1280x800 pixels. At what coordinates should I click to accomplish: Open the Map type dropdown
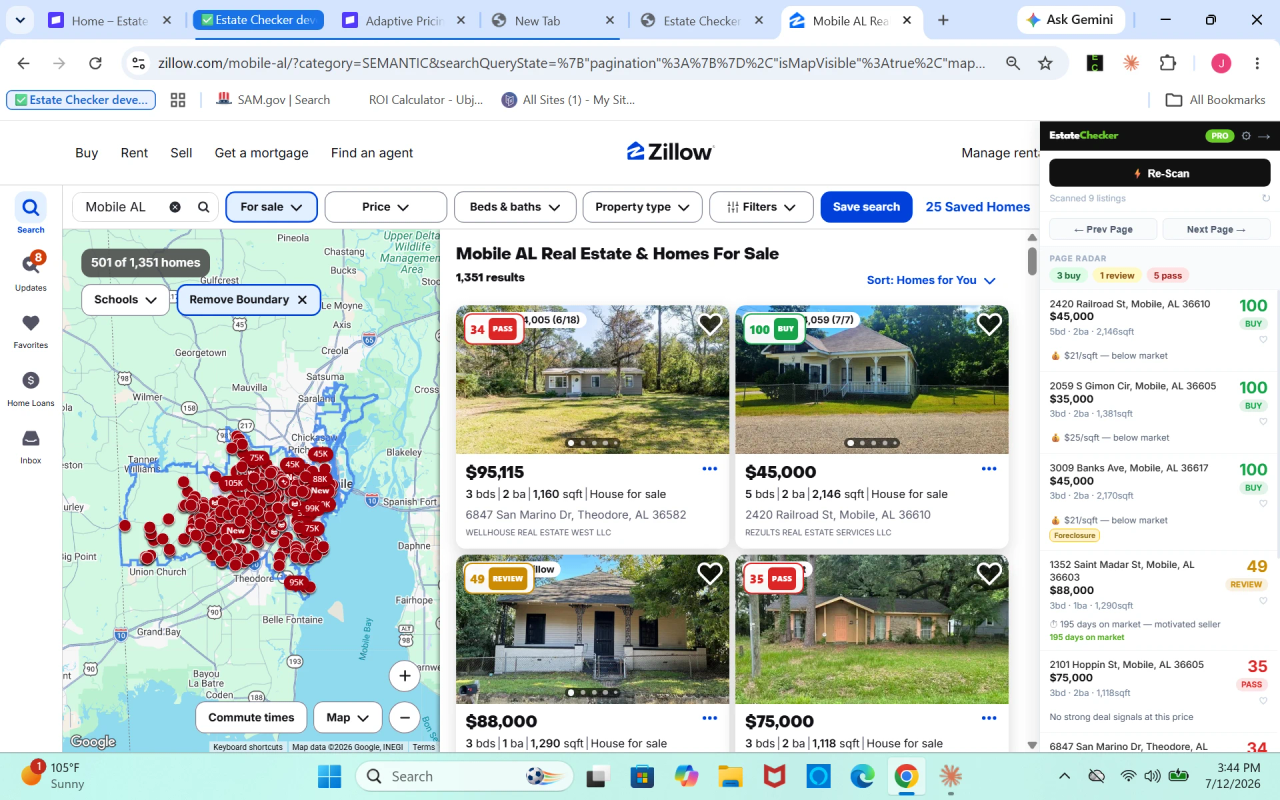point(348,717)
